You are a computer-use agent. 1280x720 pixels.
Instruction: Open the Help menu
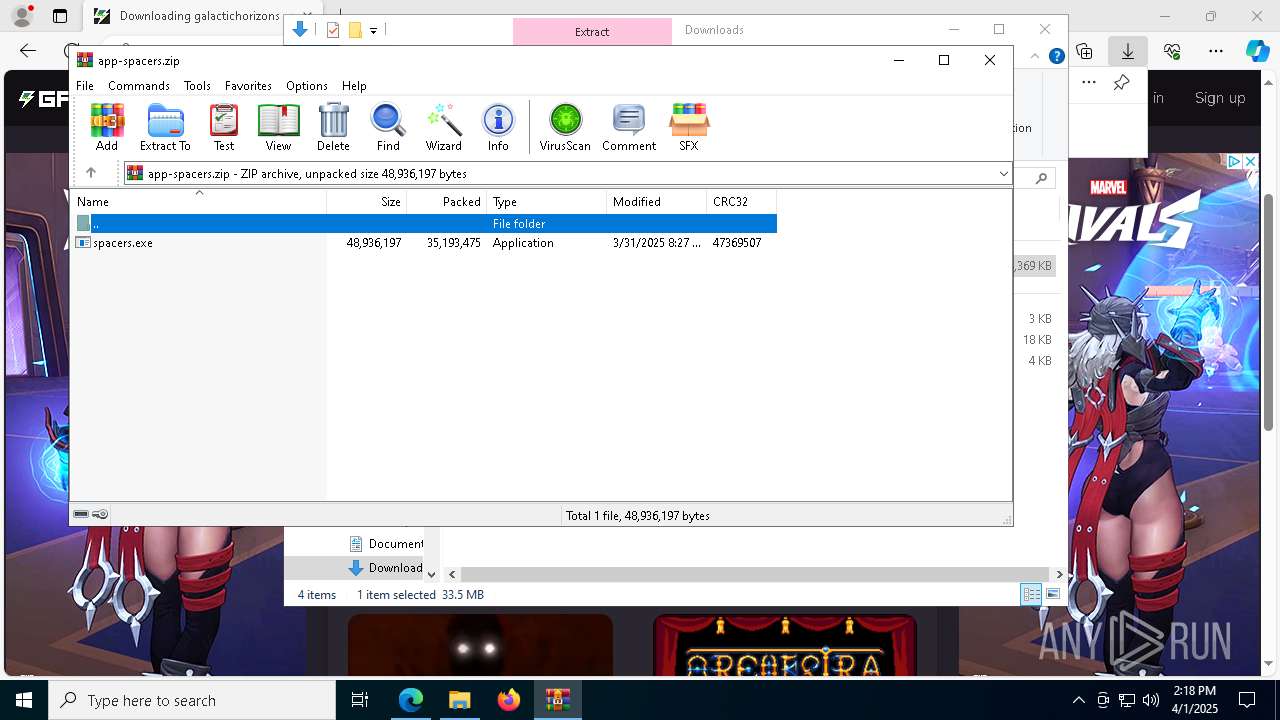point(354,86)
